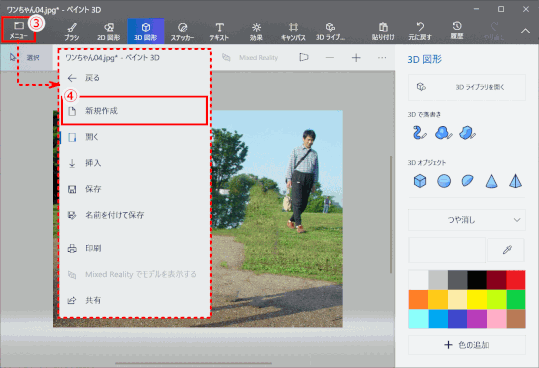Choose 共有 (Share) from the menu
Image resolution: width=539 pixels, height=368 pixels.
pos(134,300)
